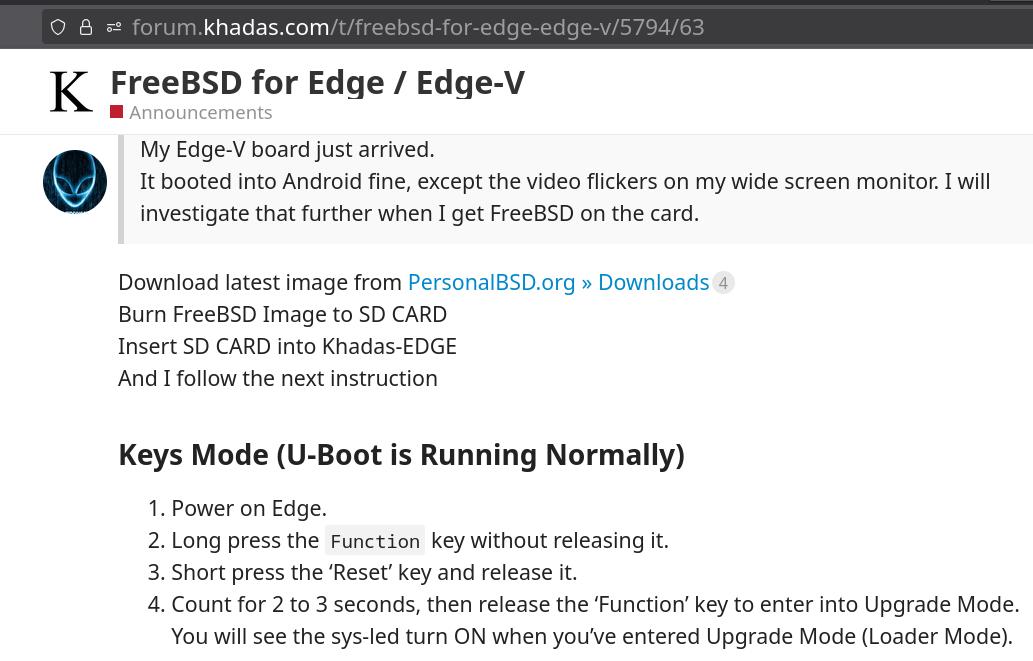This screenshot has width=1033, height=661.
Task: Click the Keys Mode section heading
Action: point(401,455)
